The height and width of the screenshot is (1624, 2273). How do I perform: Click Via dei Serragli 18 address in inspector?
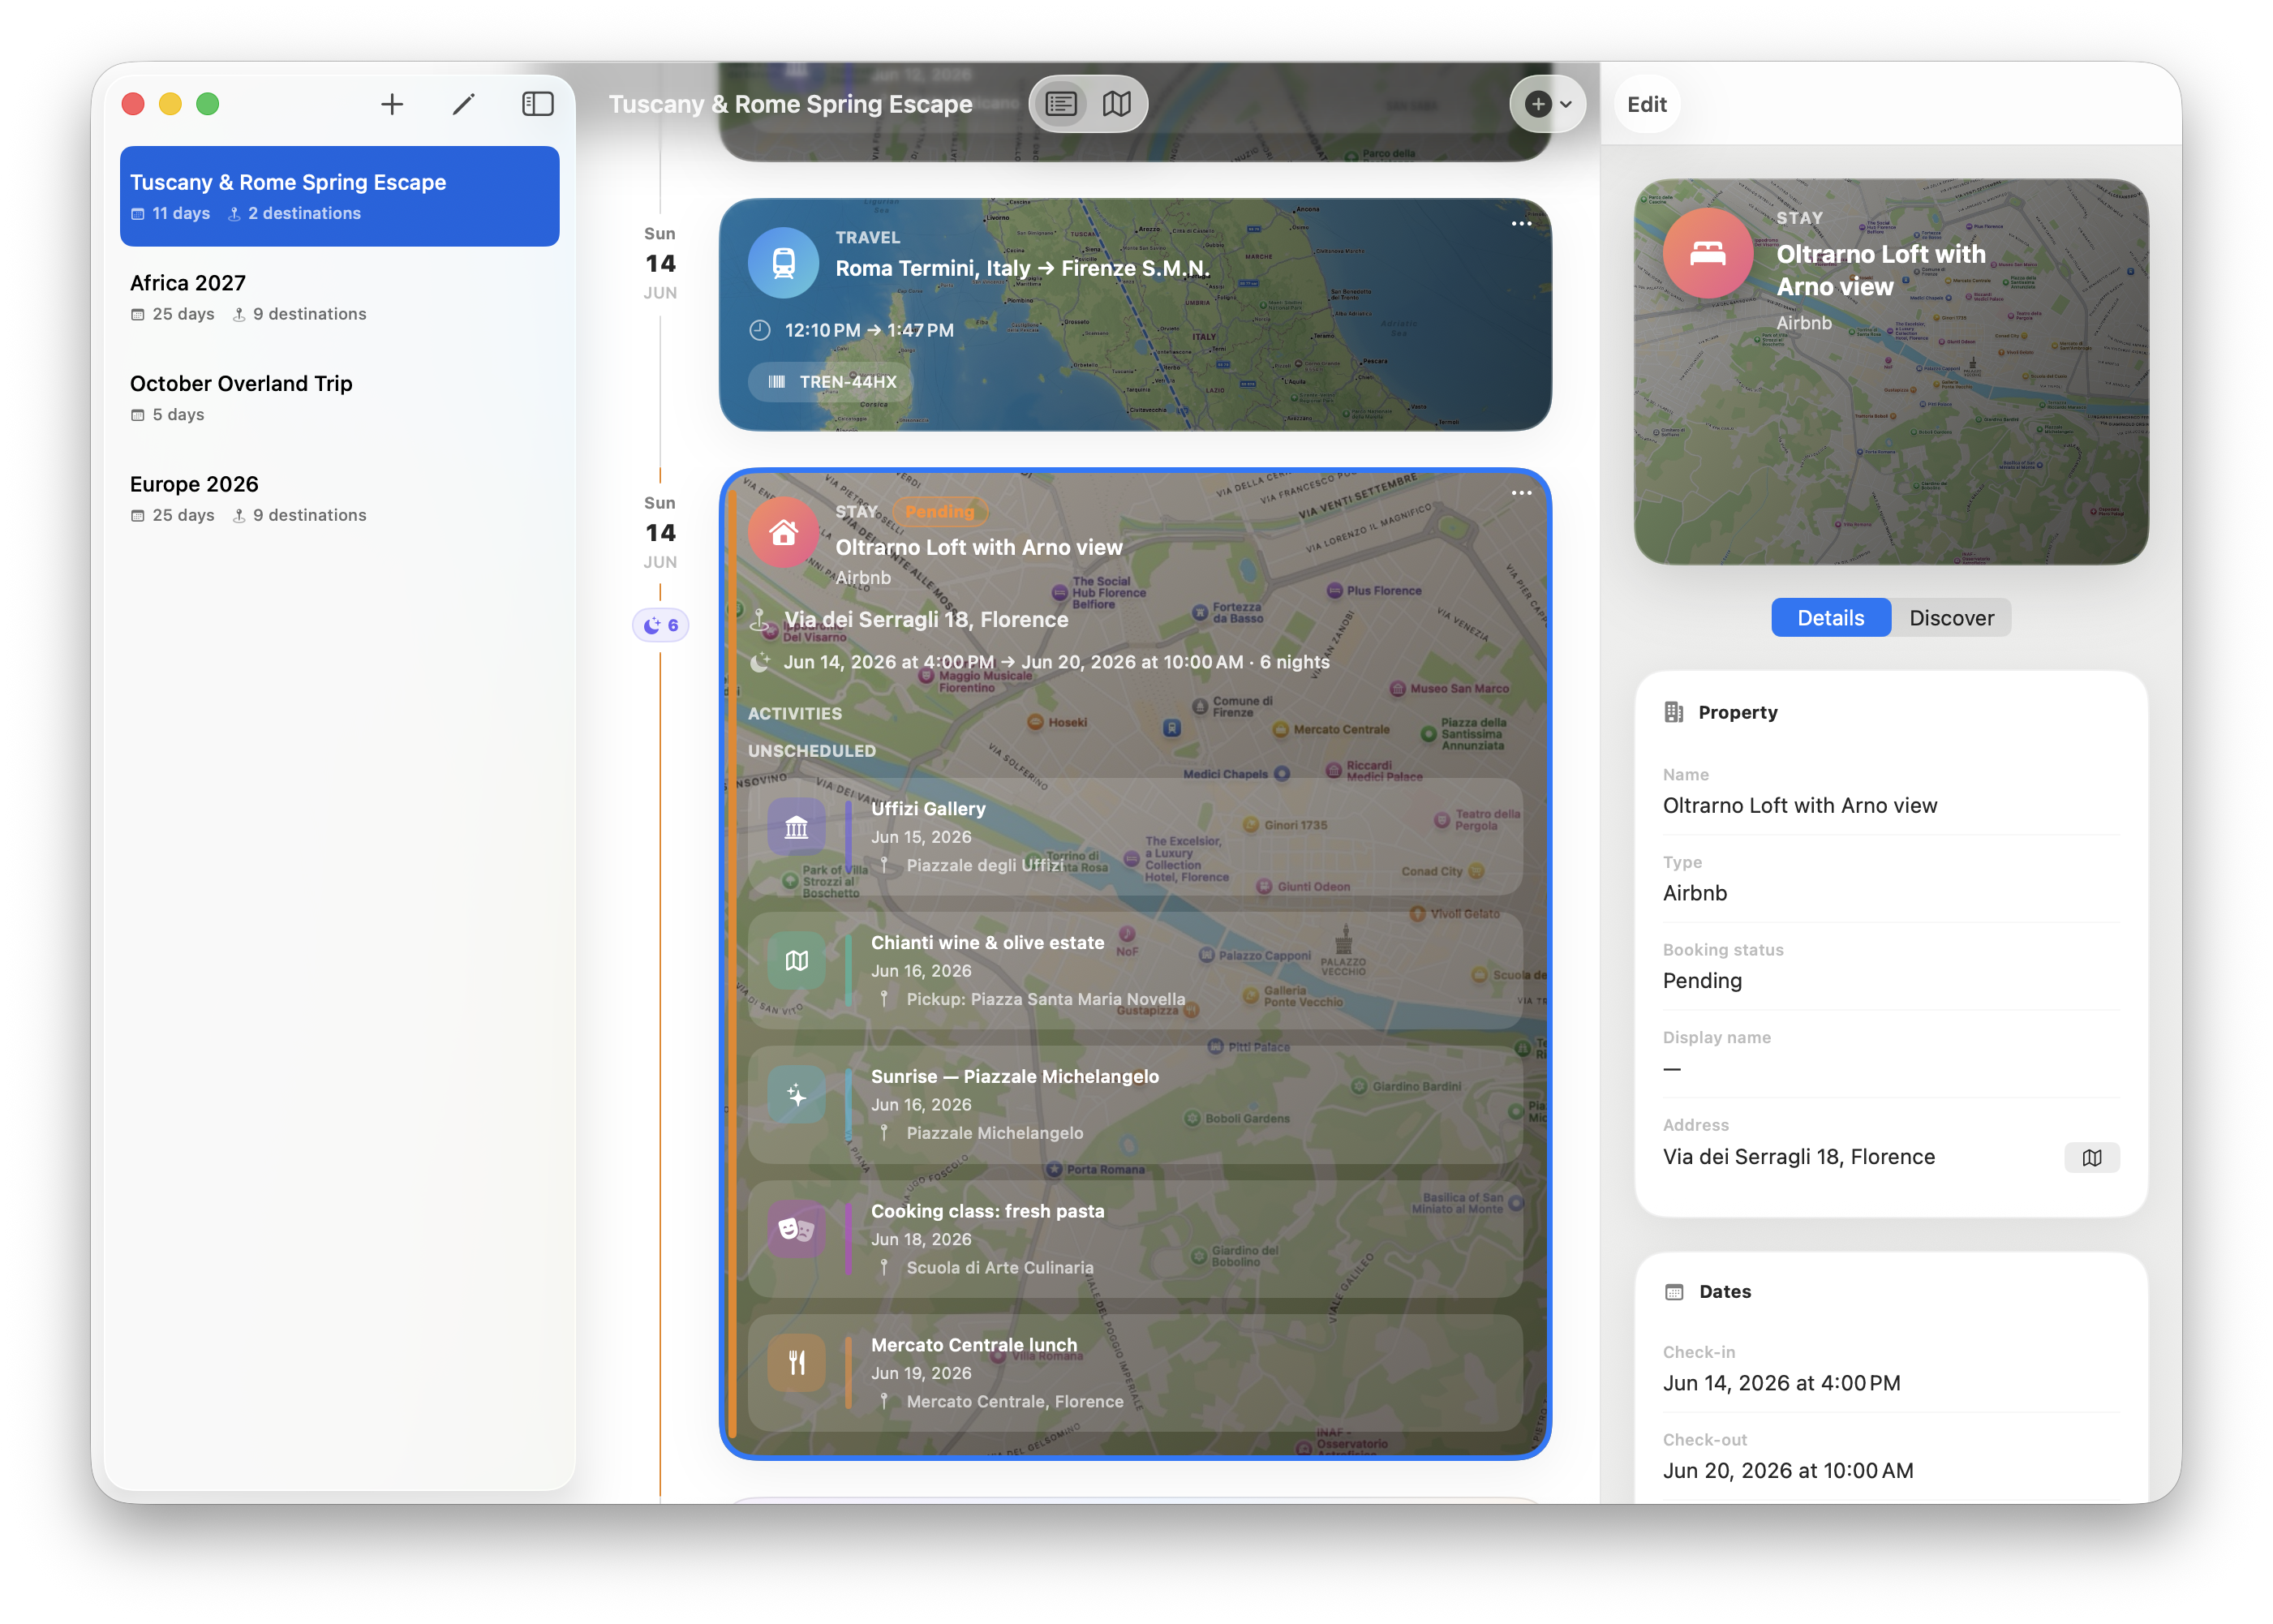click(x=1798, y=1157)
